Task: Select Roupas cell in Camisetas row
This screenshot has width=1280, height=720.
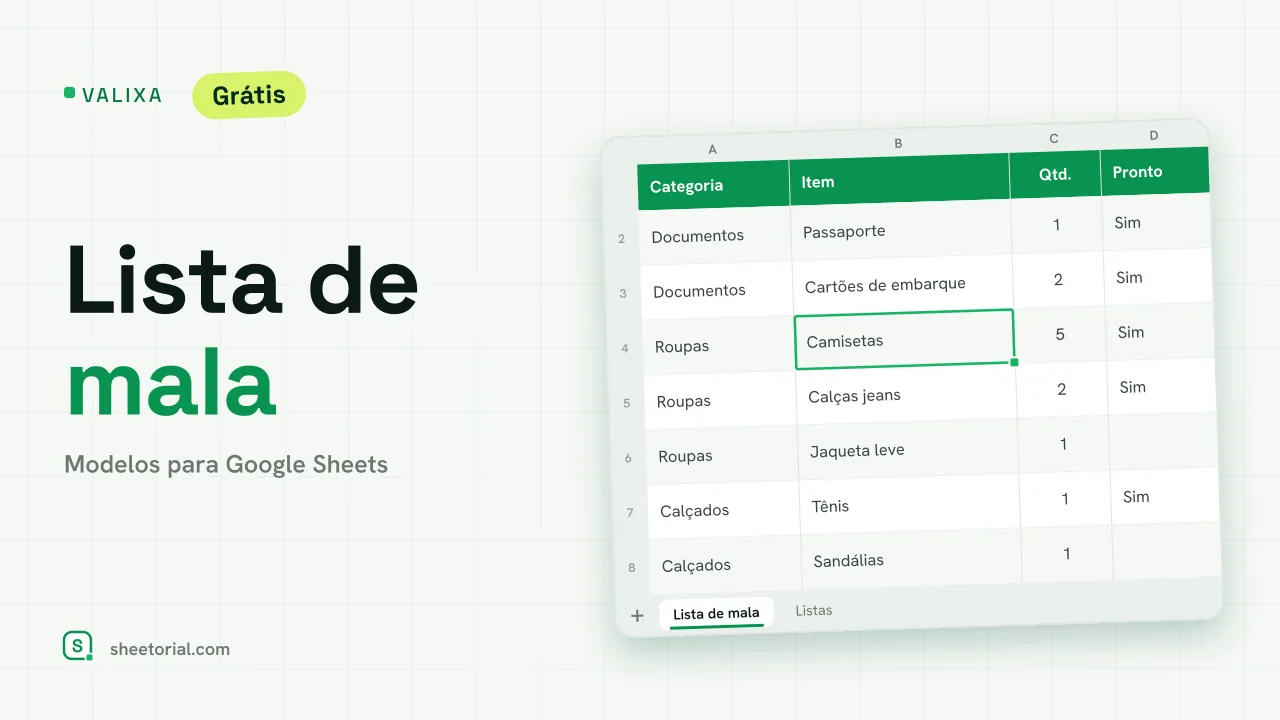Action: [719, 346]
